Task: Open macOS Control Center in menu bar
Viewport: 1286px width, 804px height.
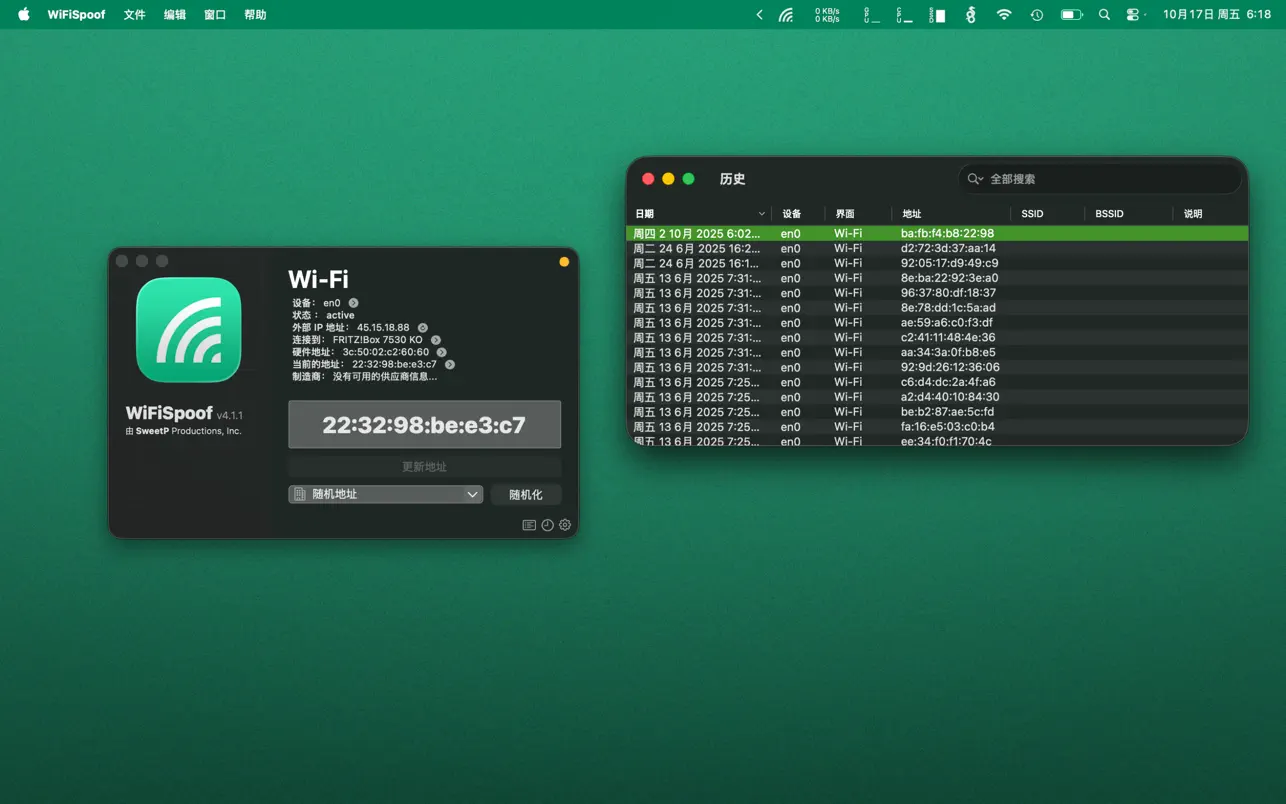Action: point(1132,15)
